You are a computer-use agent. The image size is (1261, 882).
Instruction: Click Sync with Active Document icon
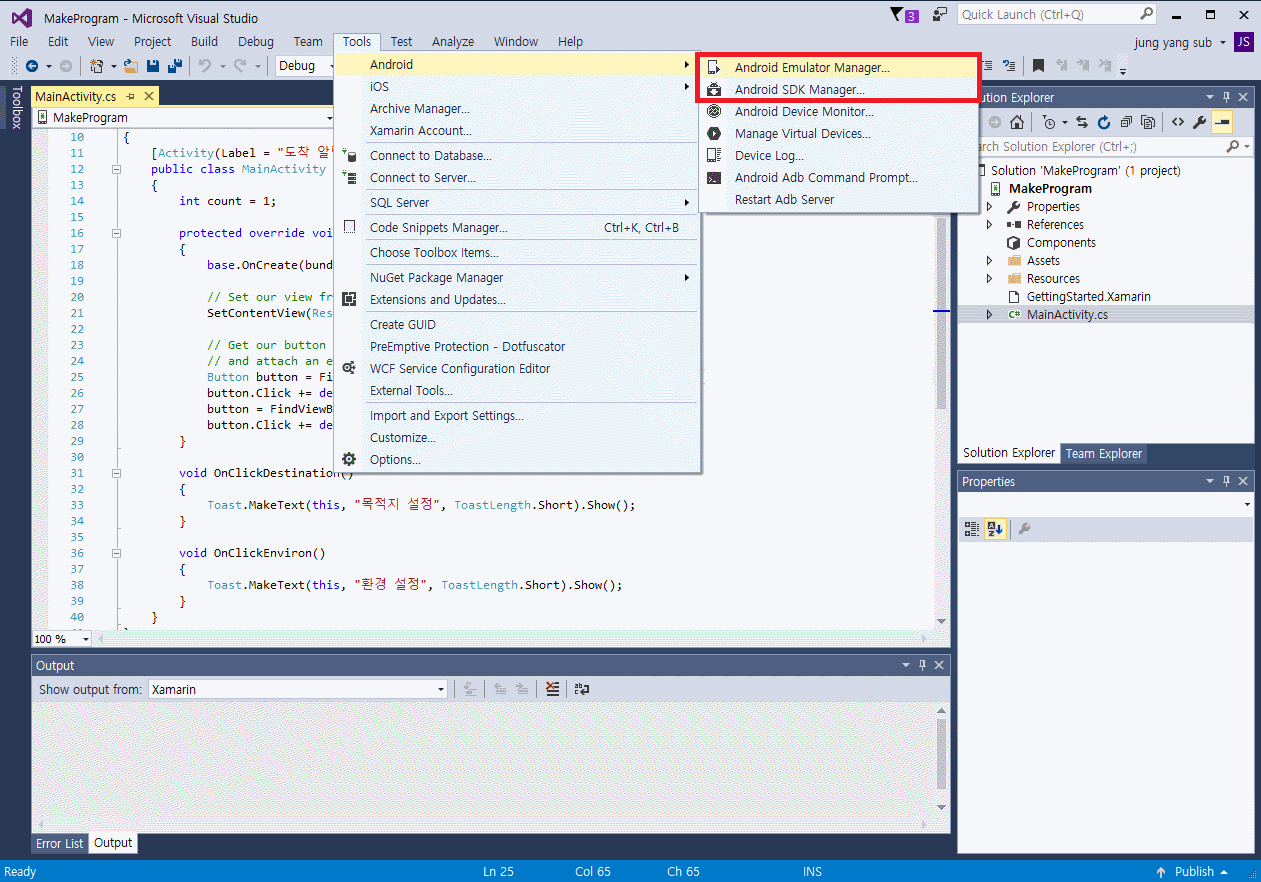tap(1082, 122)
